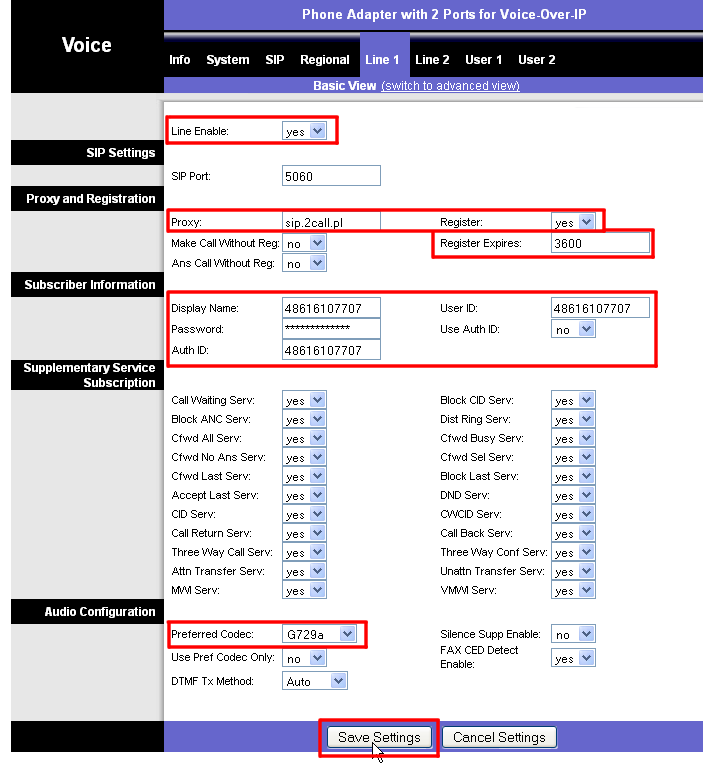Click the User ID field

(600, 308)
